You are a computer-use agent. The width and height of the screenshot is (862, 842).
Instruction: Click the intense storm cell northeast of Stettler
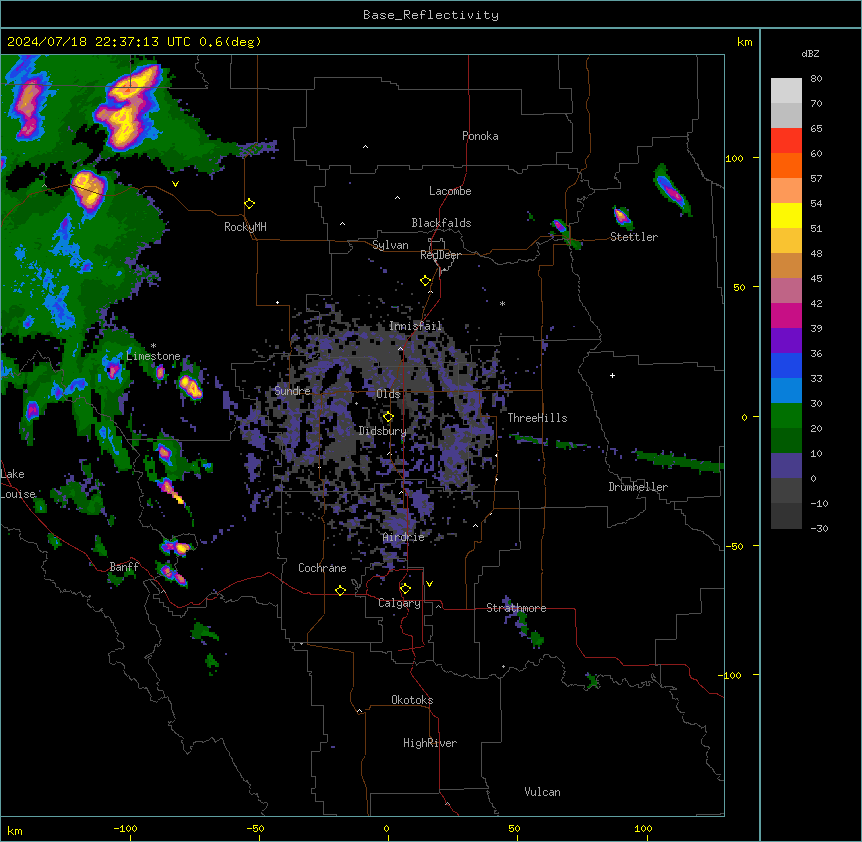[x=672, y=190]
